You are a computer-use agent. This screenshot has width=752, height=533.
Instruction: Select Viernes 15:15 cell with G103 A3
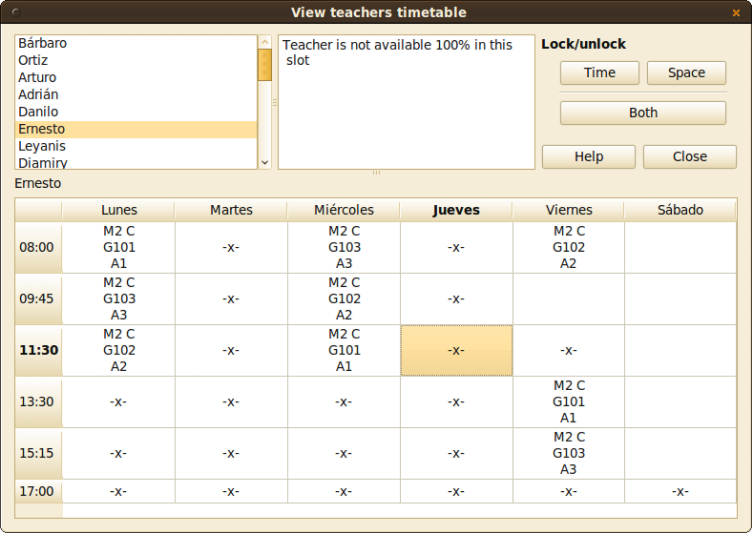[568, 453]
